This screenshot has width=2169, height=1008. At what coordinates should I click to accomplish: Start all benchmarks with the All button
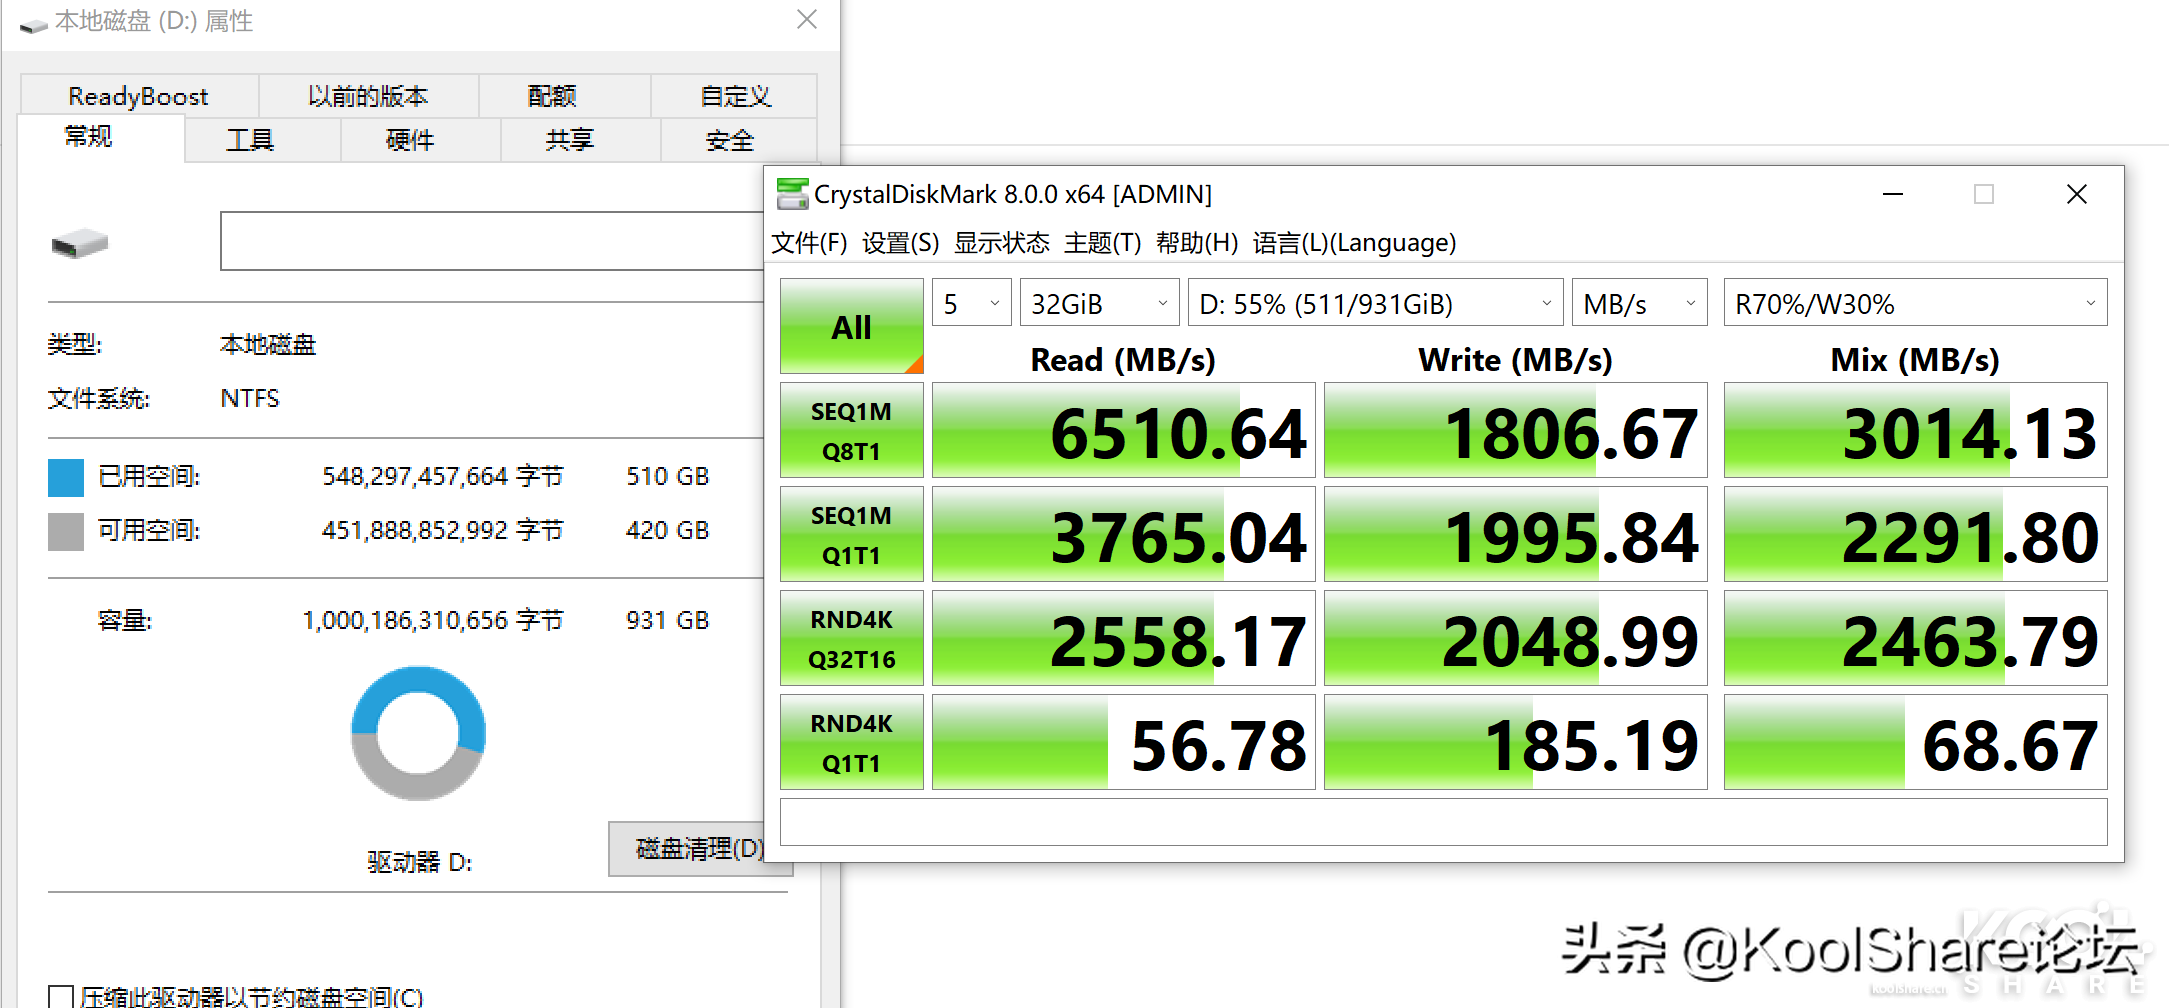851,327
